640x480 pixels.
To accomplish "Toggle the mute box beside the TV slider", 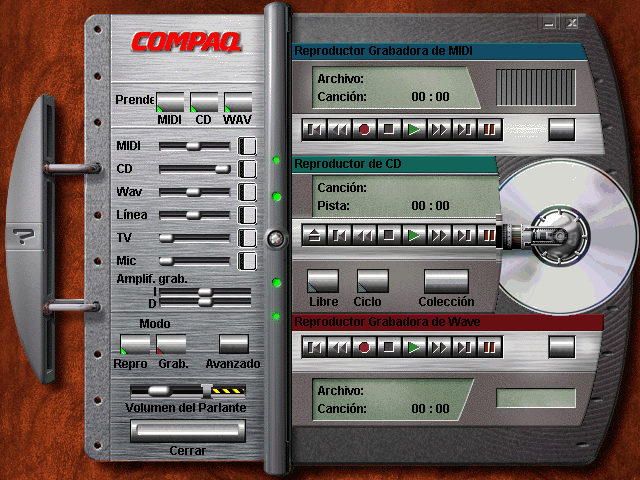I will click(247, 238).
